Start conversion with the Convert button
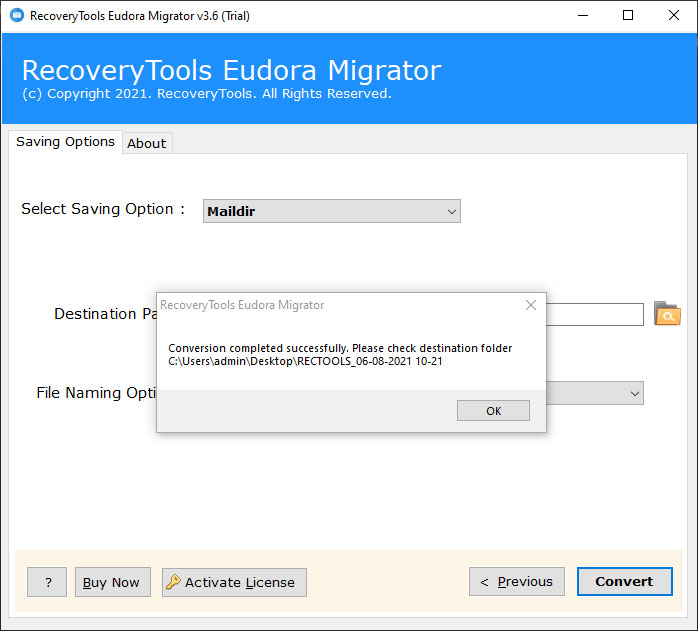The height and width of the screenshot is (631, 698). [625, 582]
